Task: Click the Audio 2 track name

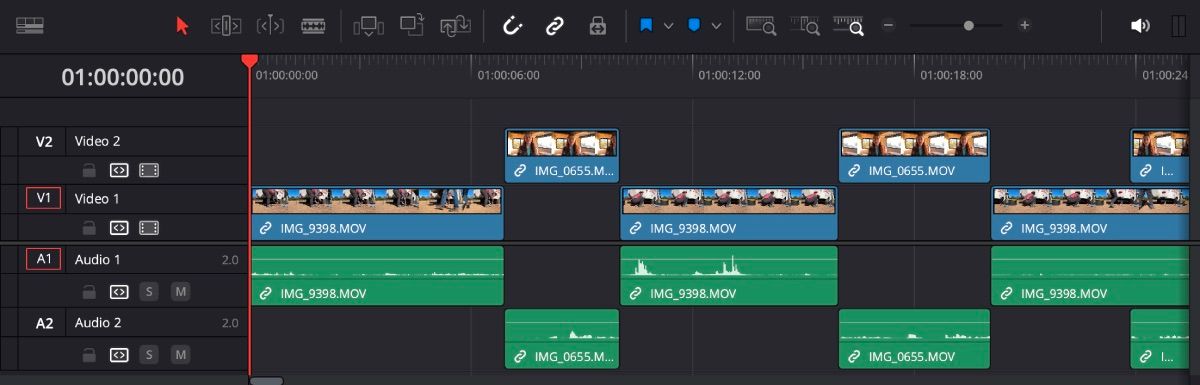Action: click(98, 323)
